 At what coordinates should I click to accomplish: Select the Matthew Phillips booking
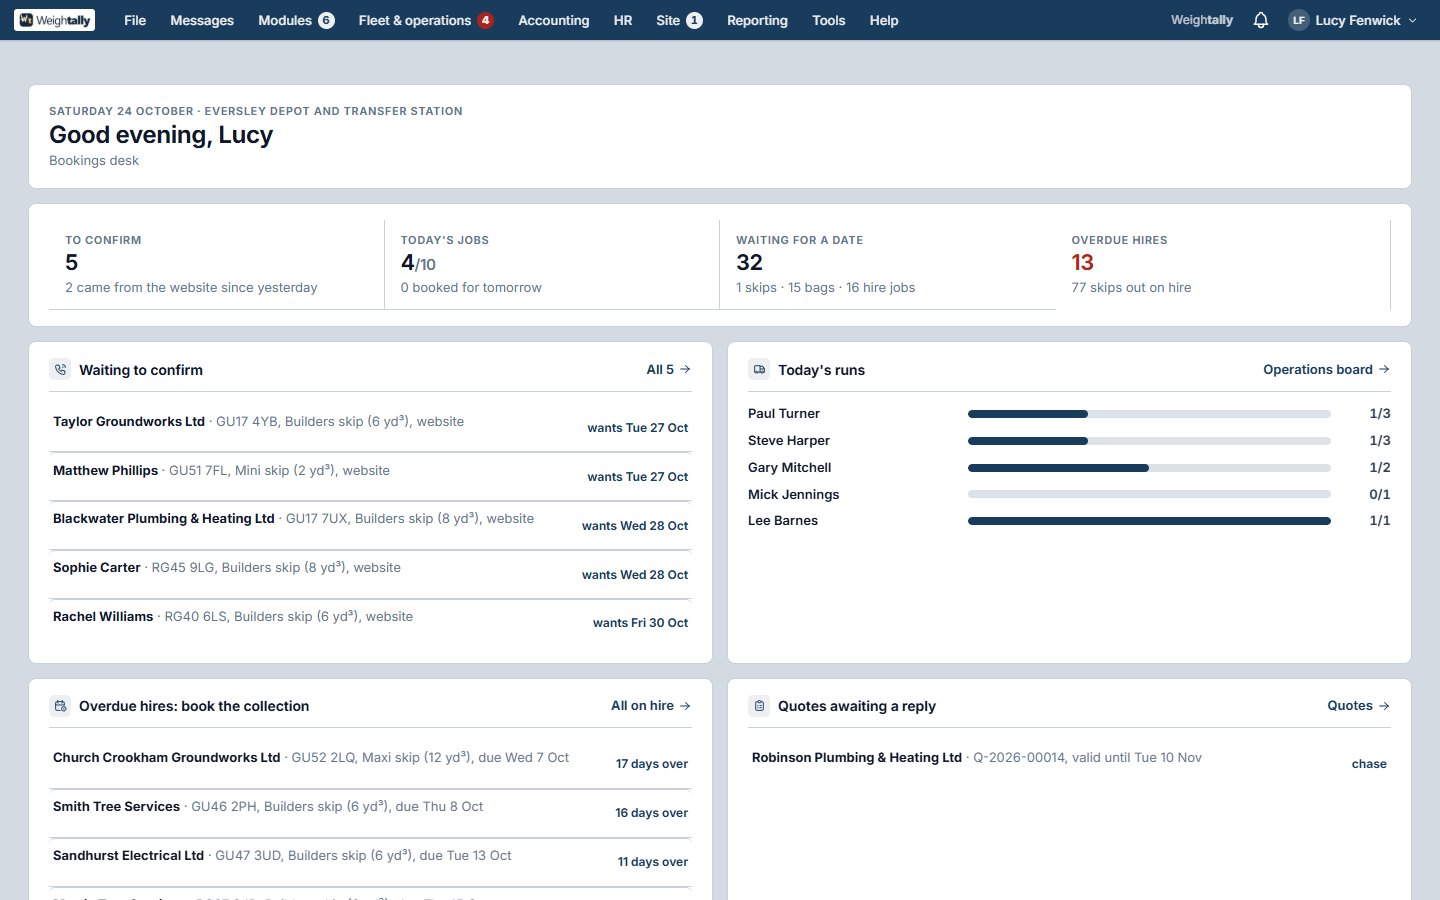pos(370,477)
